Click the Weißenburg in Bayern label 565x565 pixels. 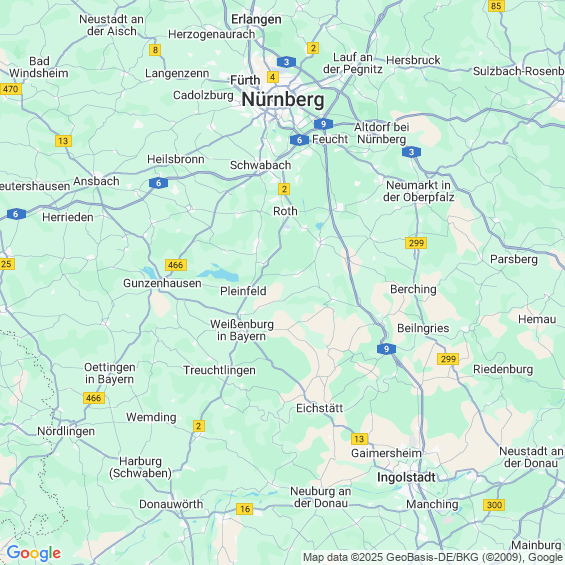tap(242, 330)
